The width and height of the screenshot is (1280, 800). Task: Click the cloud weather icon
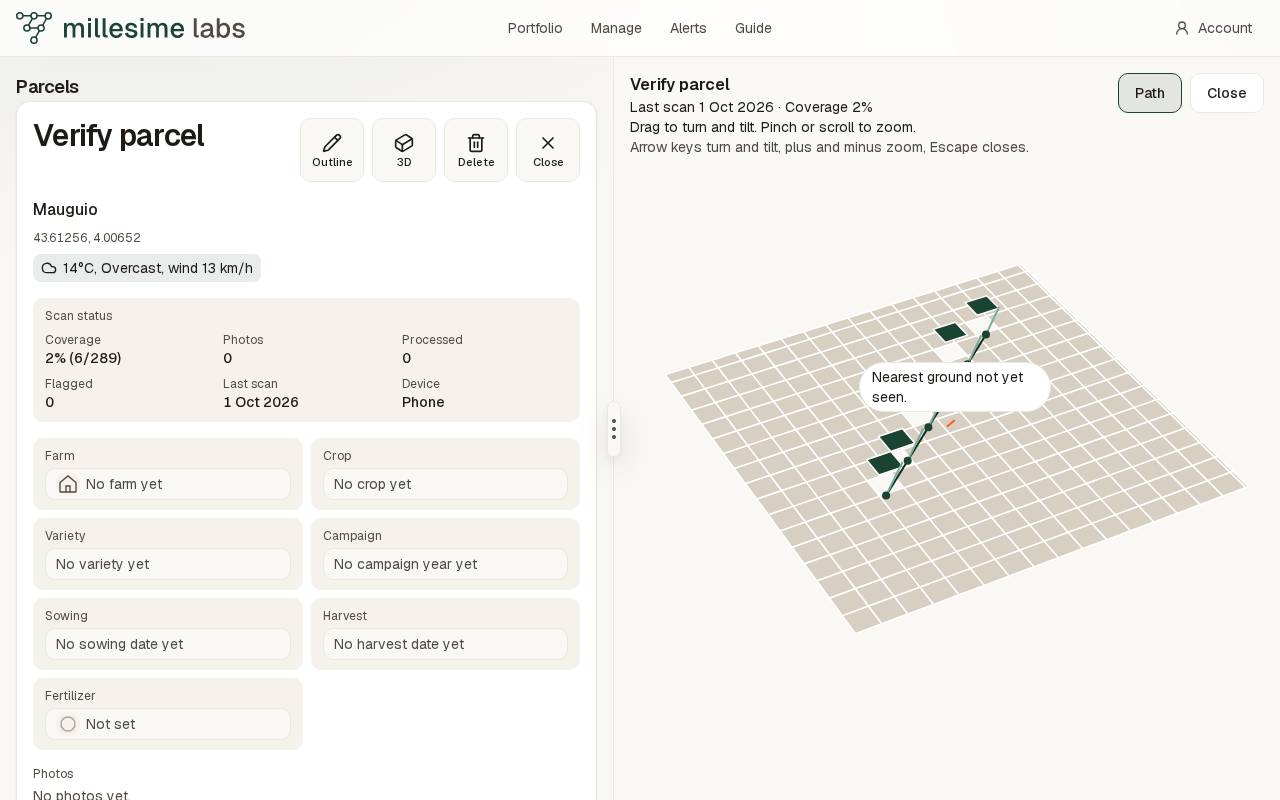point(49,268)
